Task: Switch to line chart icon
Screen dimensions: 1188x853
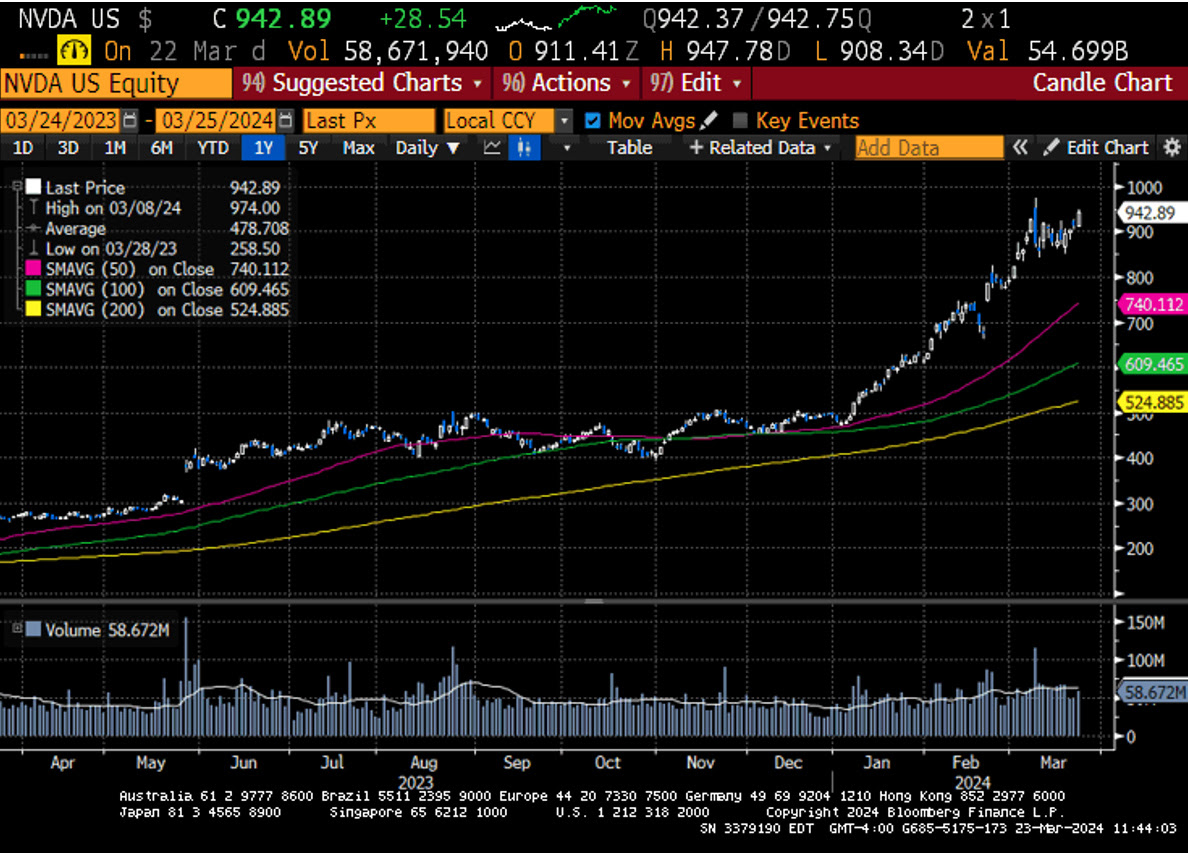Action: coord(492,148)
